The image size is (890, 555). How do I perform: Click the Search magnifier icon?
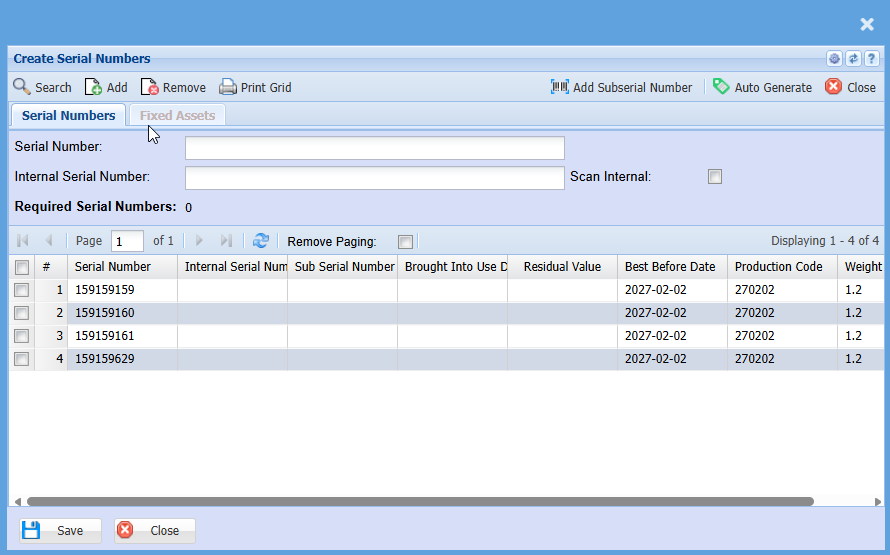21,87
